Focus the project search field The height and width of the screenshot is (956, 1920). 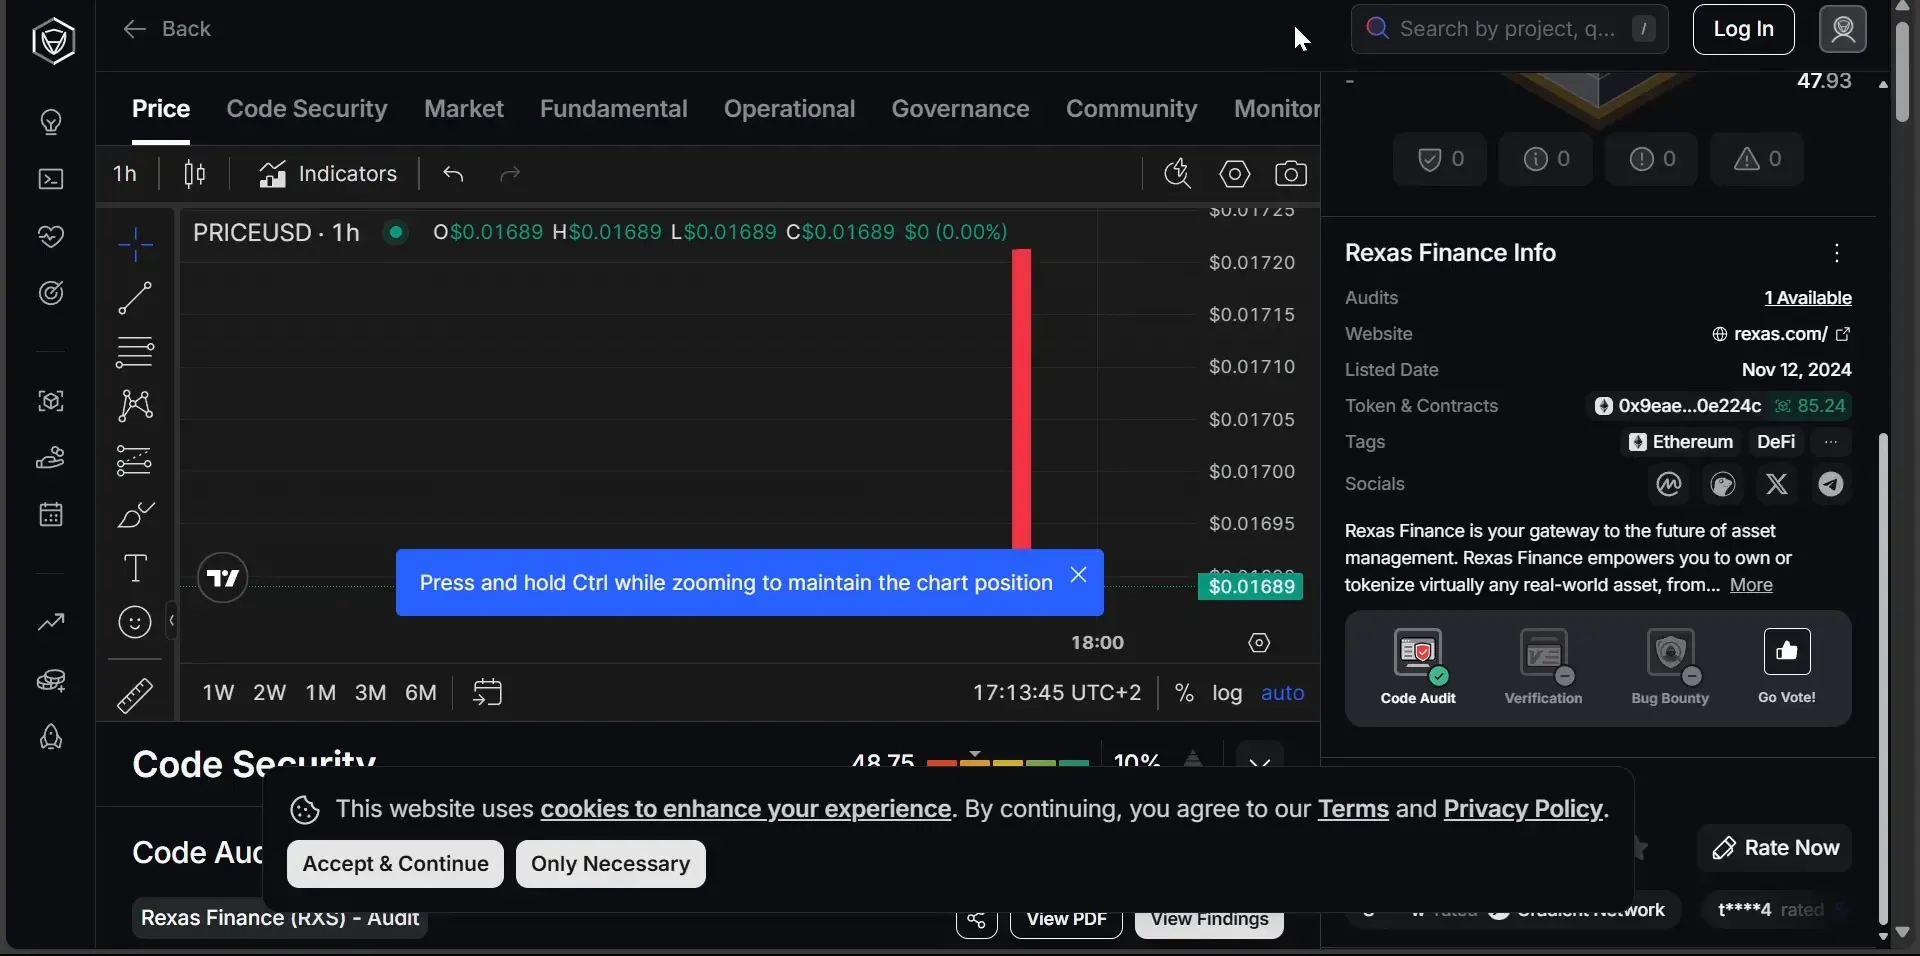point(1509,29)
